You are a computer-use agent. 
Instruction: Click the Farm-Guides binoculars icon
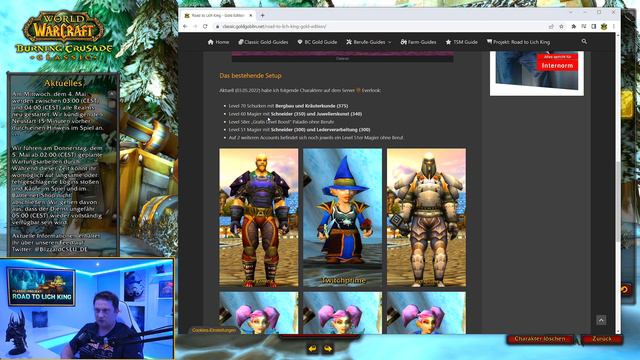(x=404, y=42)
